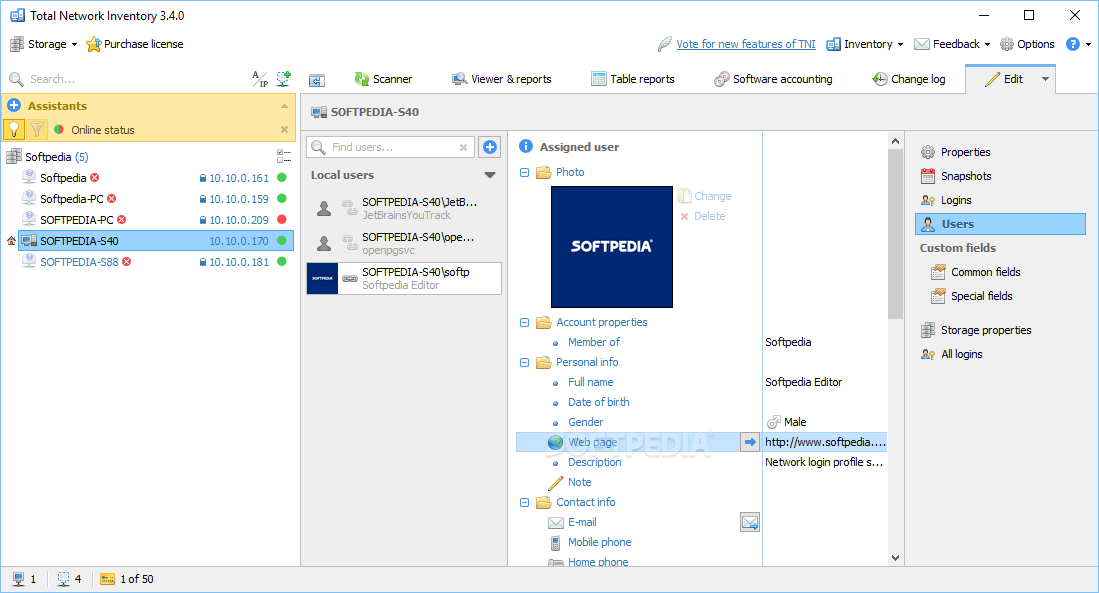The width and height of the screenshot is (1099, 593).
Task: Collapse the Contact info section
Action: [x=524, y=503]
